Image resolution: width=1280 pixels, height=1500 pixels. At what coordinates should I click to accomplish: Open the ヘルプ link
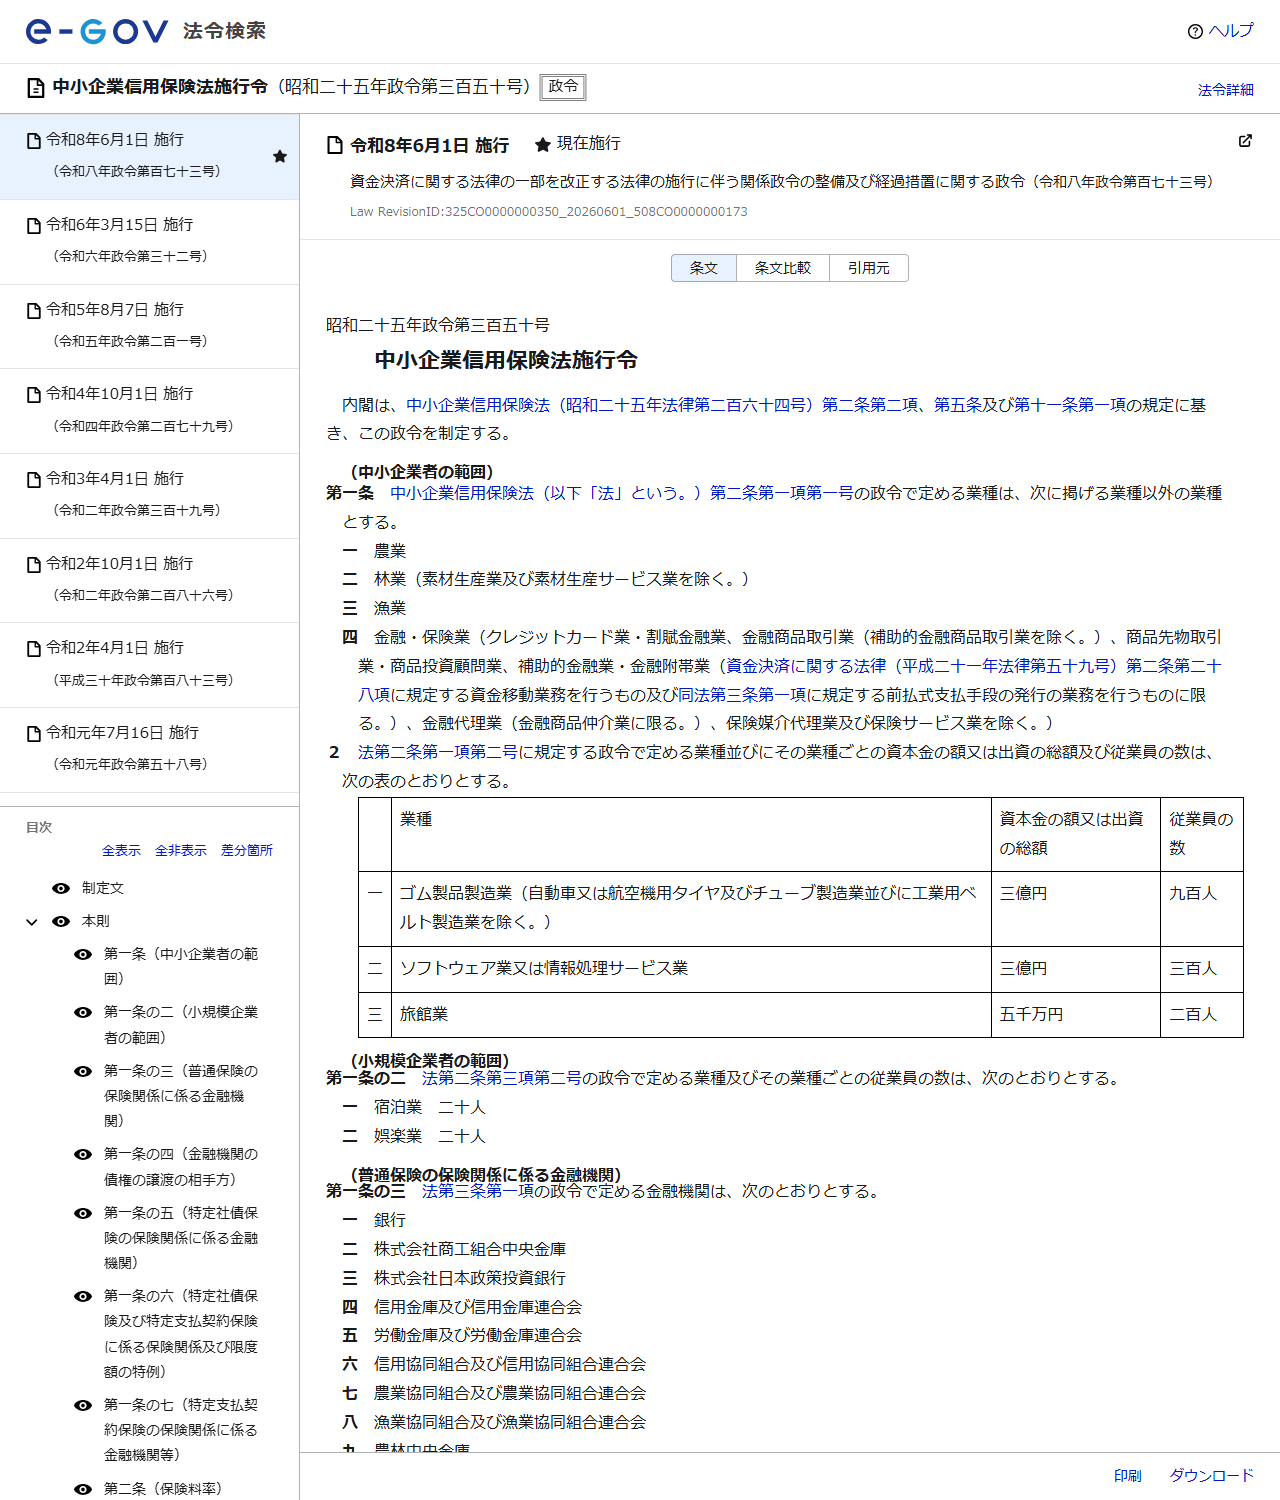pos(1231,31)
